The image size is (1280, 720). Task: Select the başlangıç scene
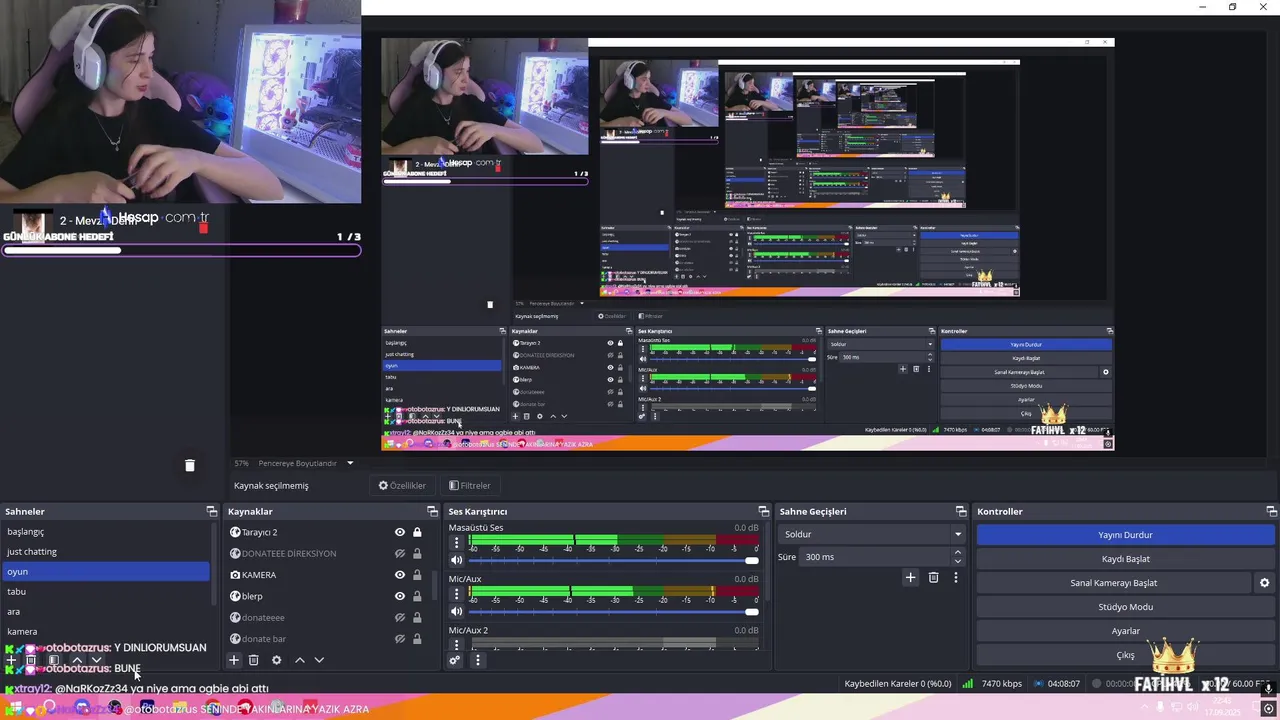(106, 531)
